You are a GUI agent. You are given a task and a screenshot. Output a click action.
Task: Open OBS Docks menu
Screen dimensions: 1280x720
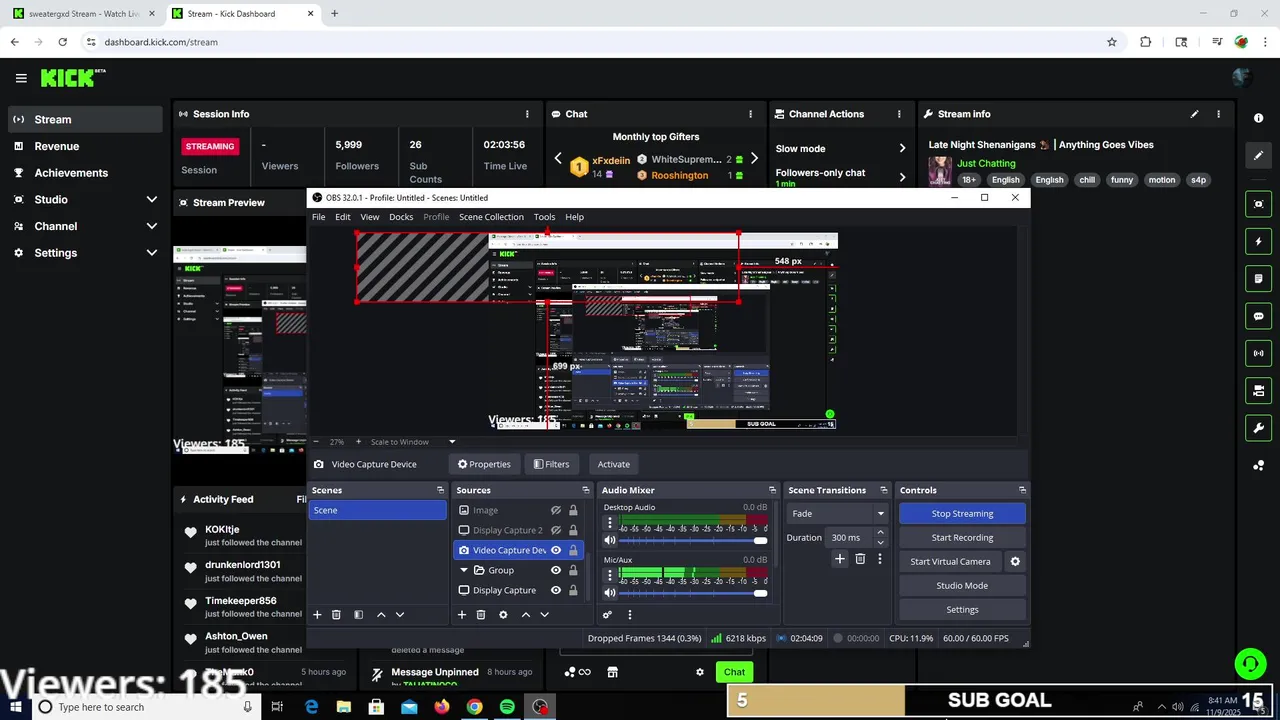click(x=401, y=217)
